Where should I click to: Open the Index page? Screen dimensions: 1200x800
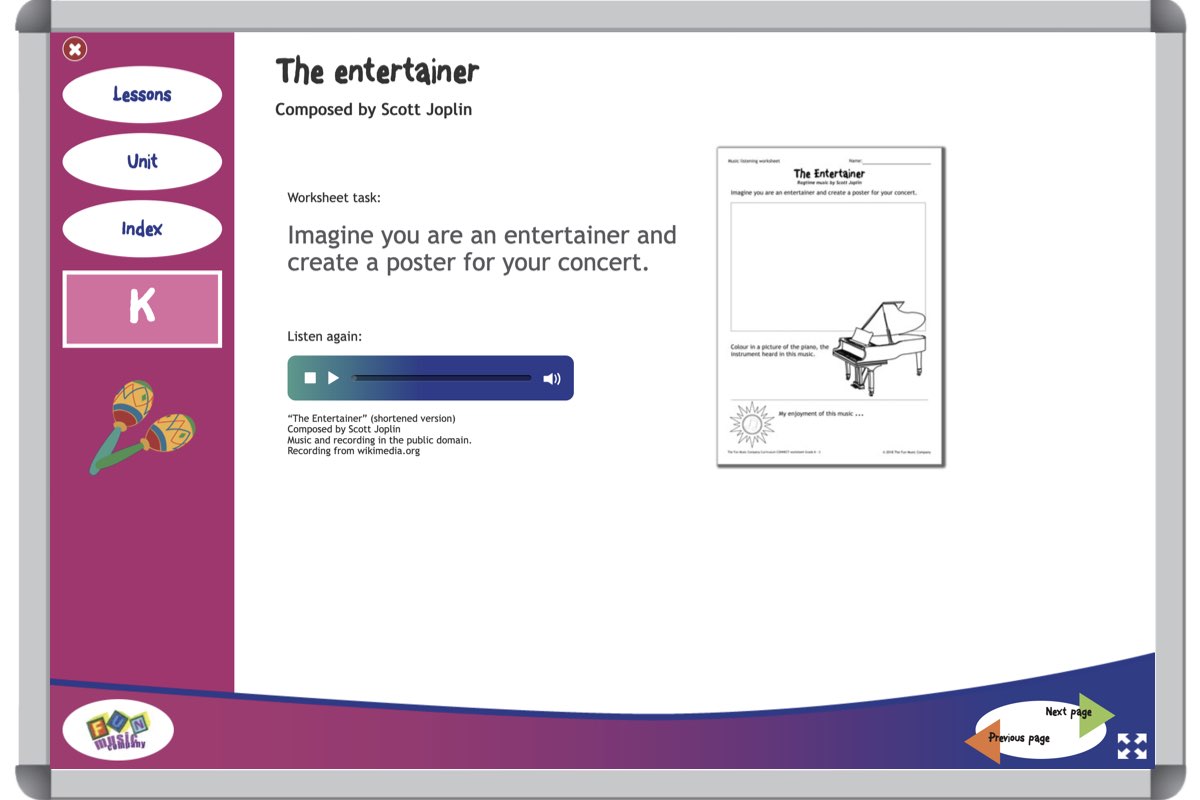click(x=142, y=229)
